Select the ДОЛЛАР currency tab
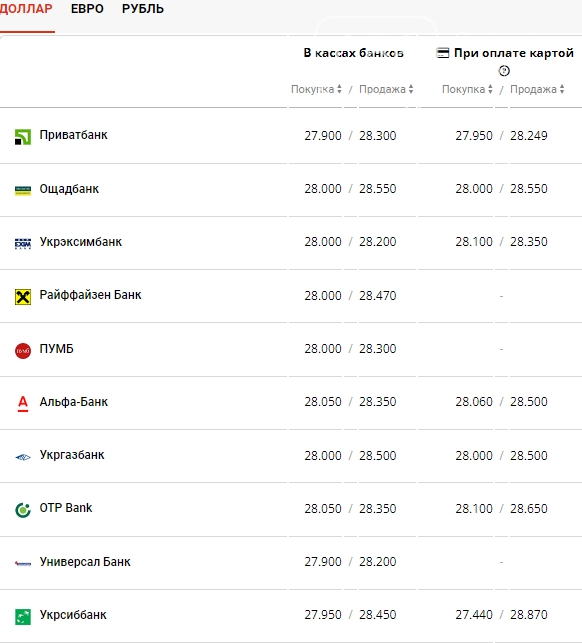 (26, 9)
